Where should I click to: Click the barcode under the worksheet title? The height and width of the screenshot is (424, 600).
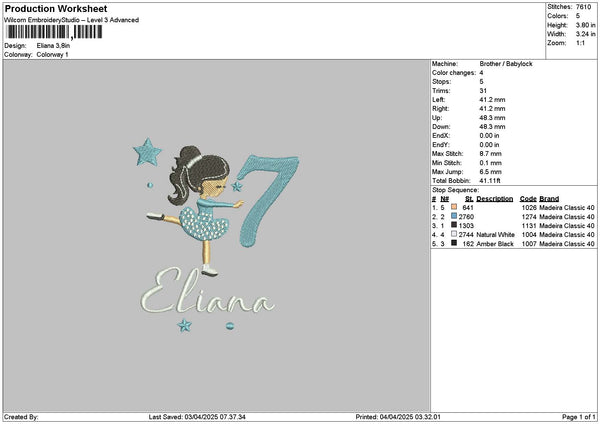pyautogui.click(x=54, y=32)
